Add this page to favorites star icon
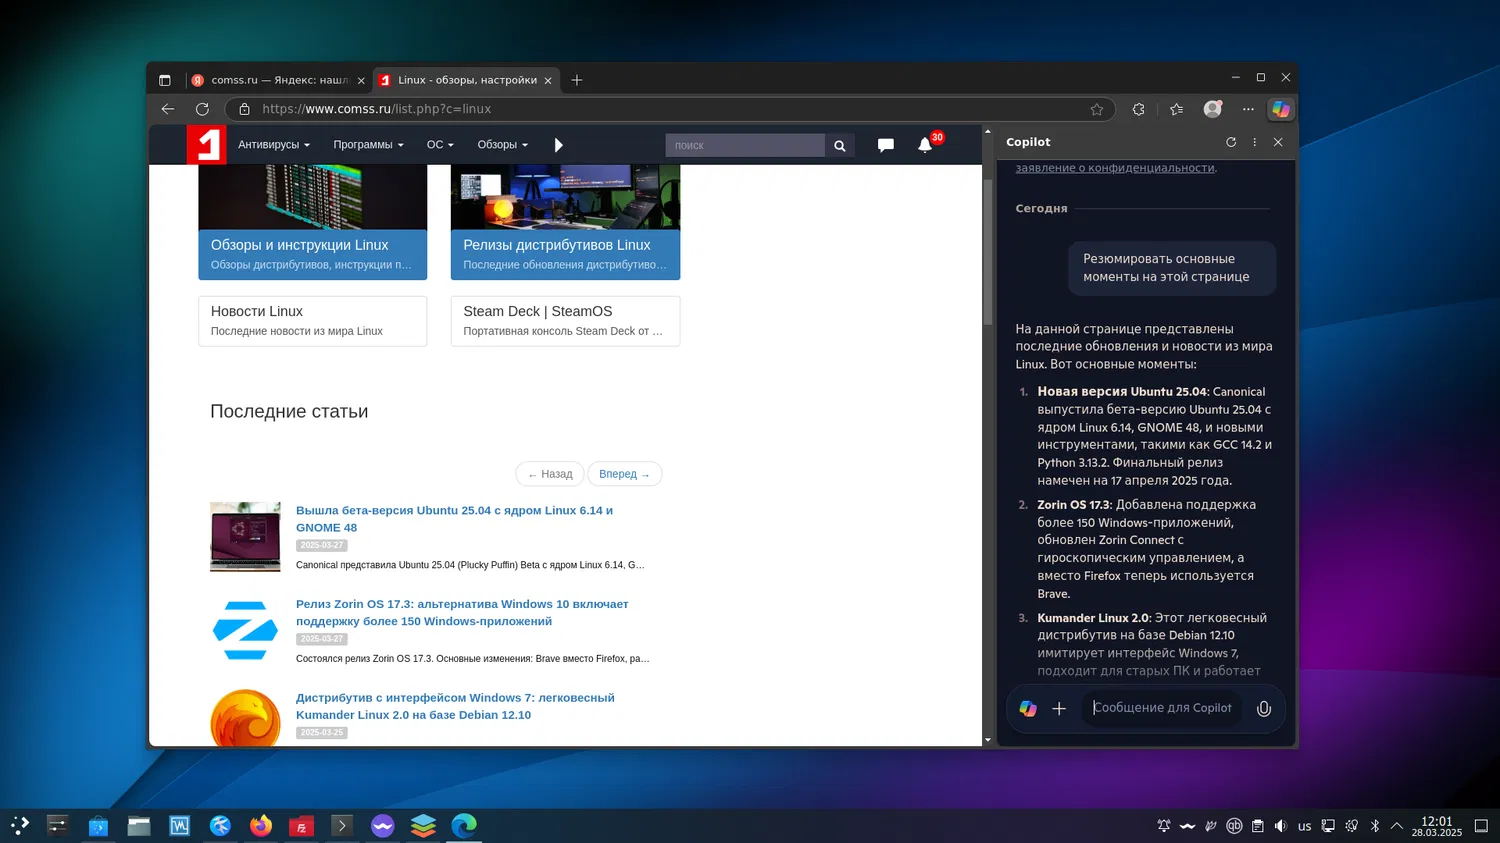1500x843 pixels. point(1097,109)
